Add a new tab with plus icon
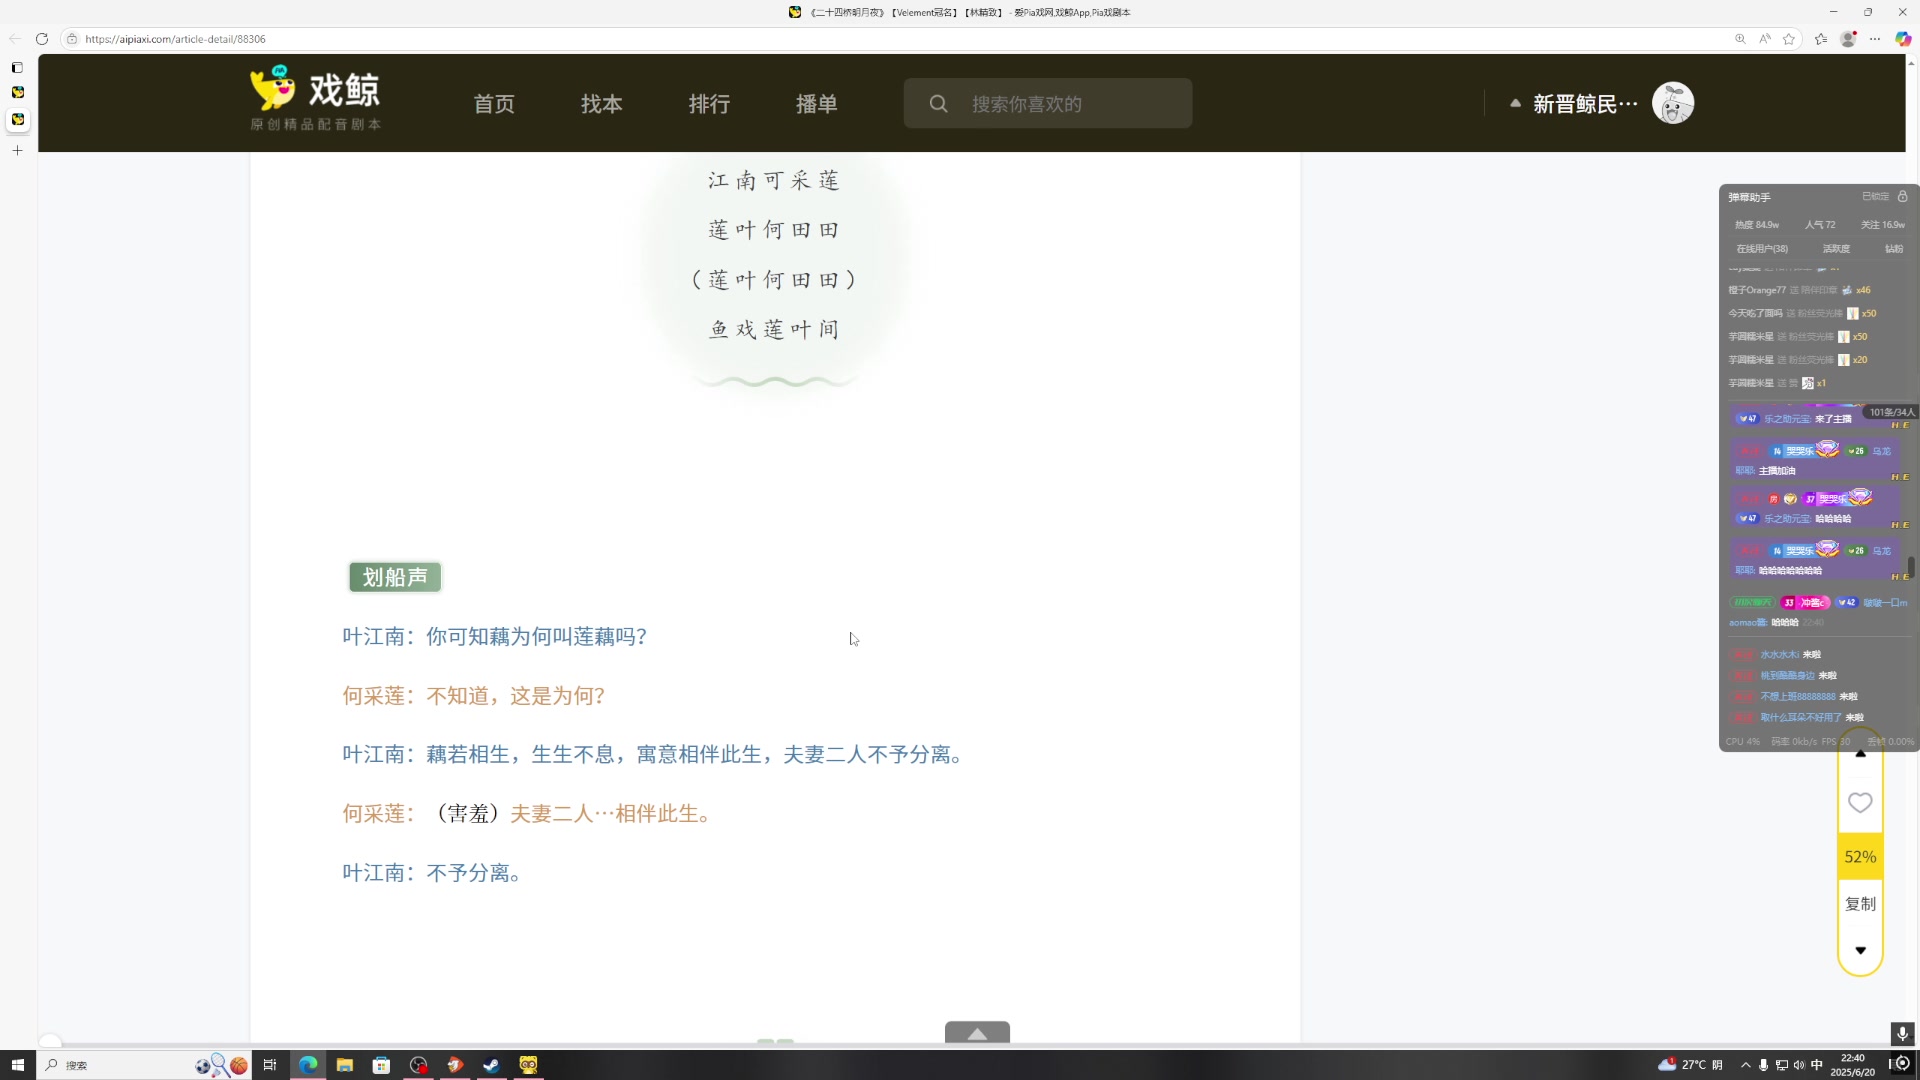This screenshot has height=1080, width=1920. [x=17, y=151]
